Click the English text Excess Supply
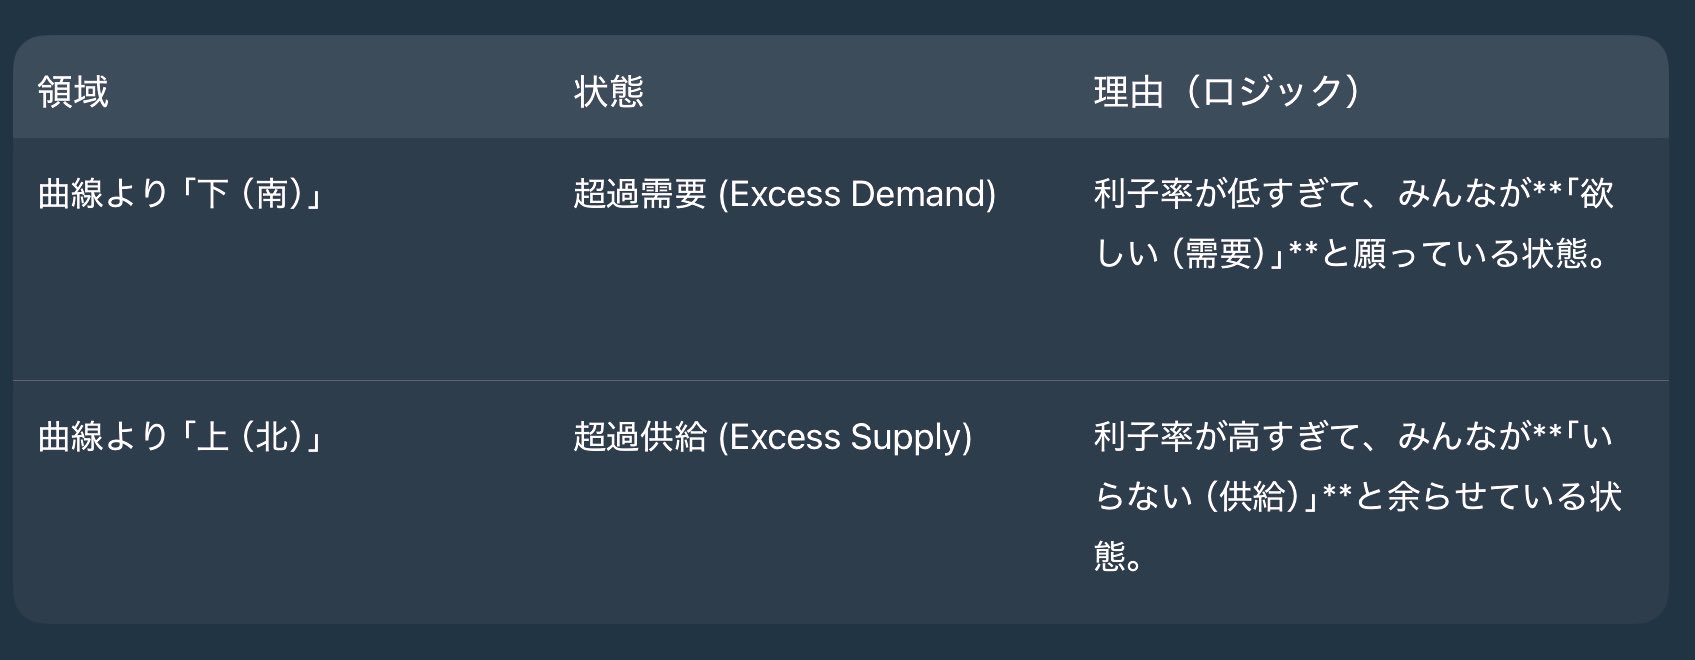The image size is (1695, 660). 845,437
